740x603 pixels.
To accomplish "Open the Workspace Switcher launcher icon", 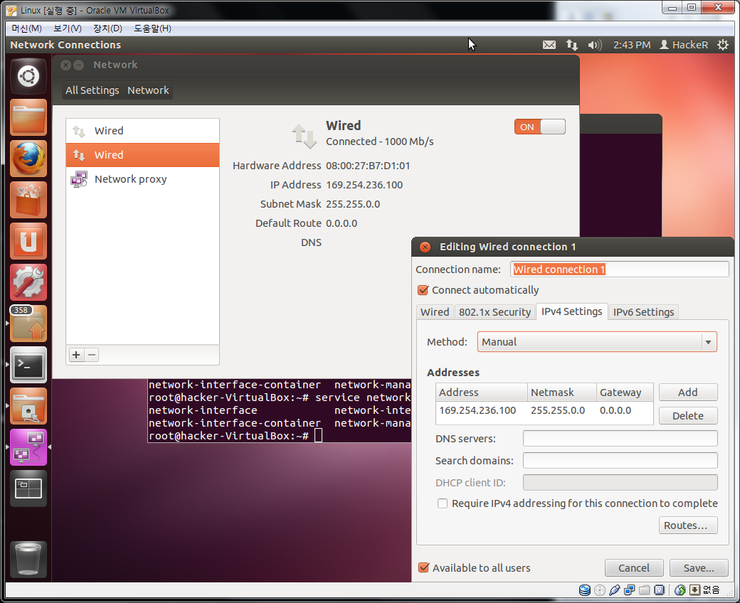I will coord(28,488).
